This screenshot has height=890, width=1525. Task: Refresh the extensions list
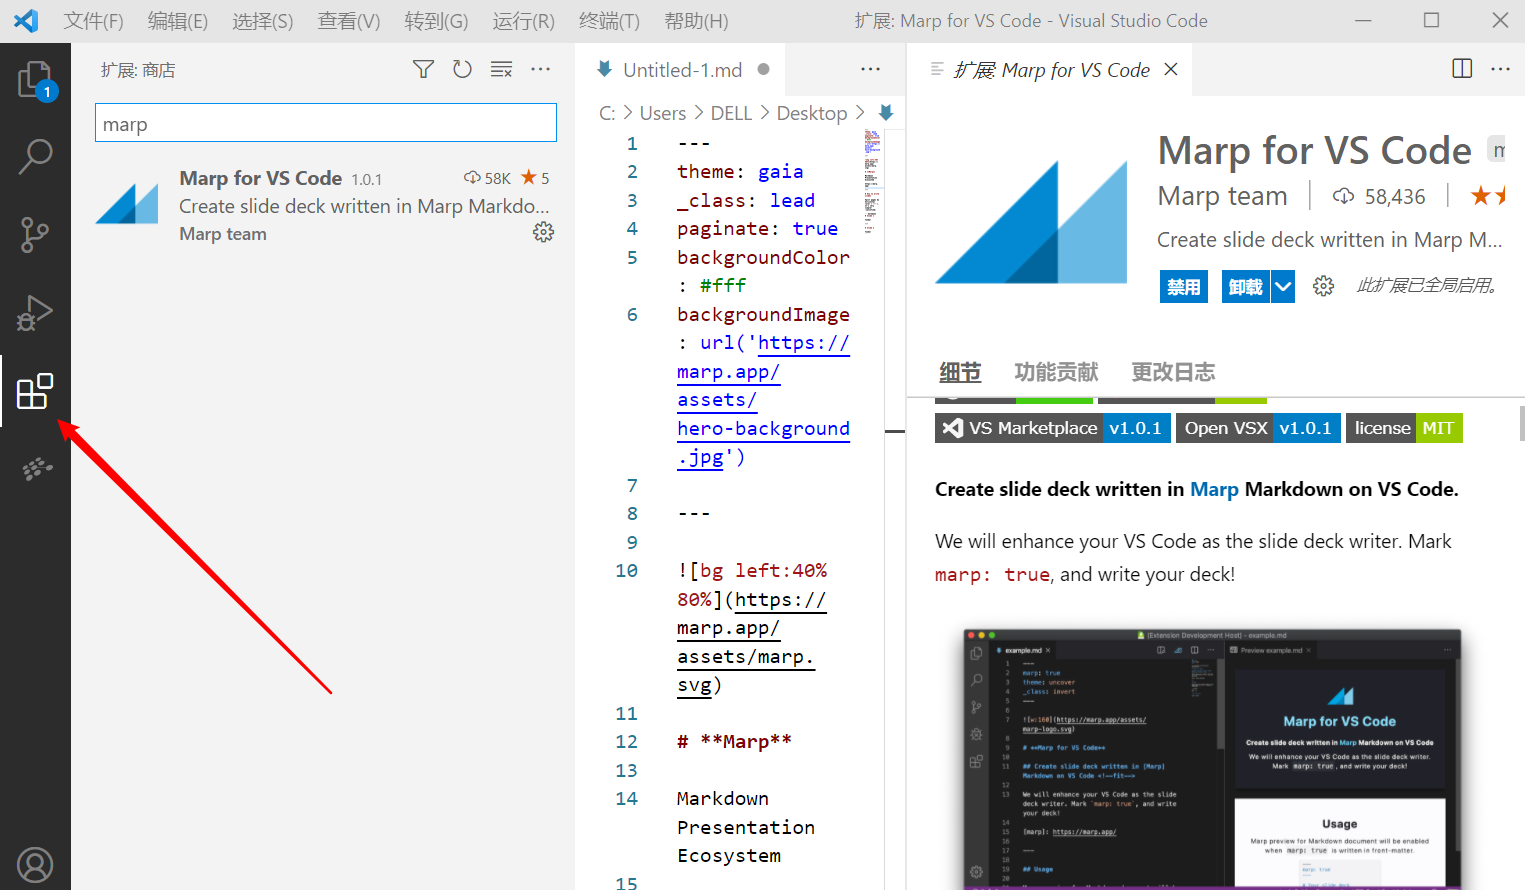[x=462, y=69]
